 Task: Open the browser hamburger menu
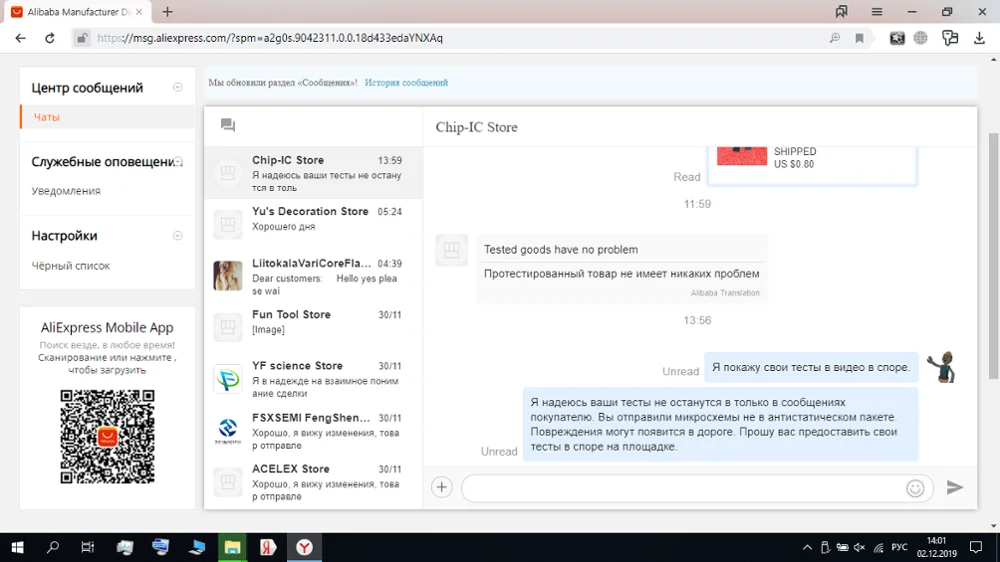coord(877,11)
